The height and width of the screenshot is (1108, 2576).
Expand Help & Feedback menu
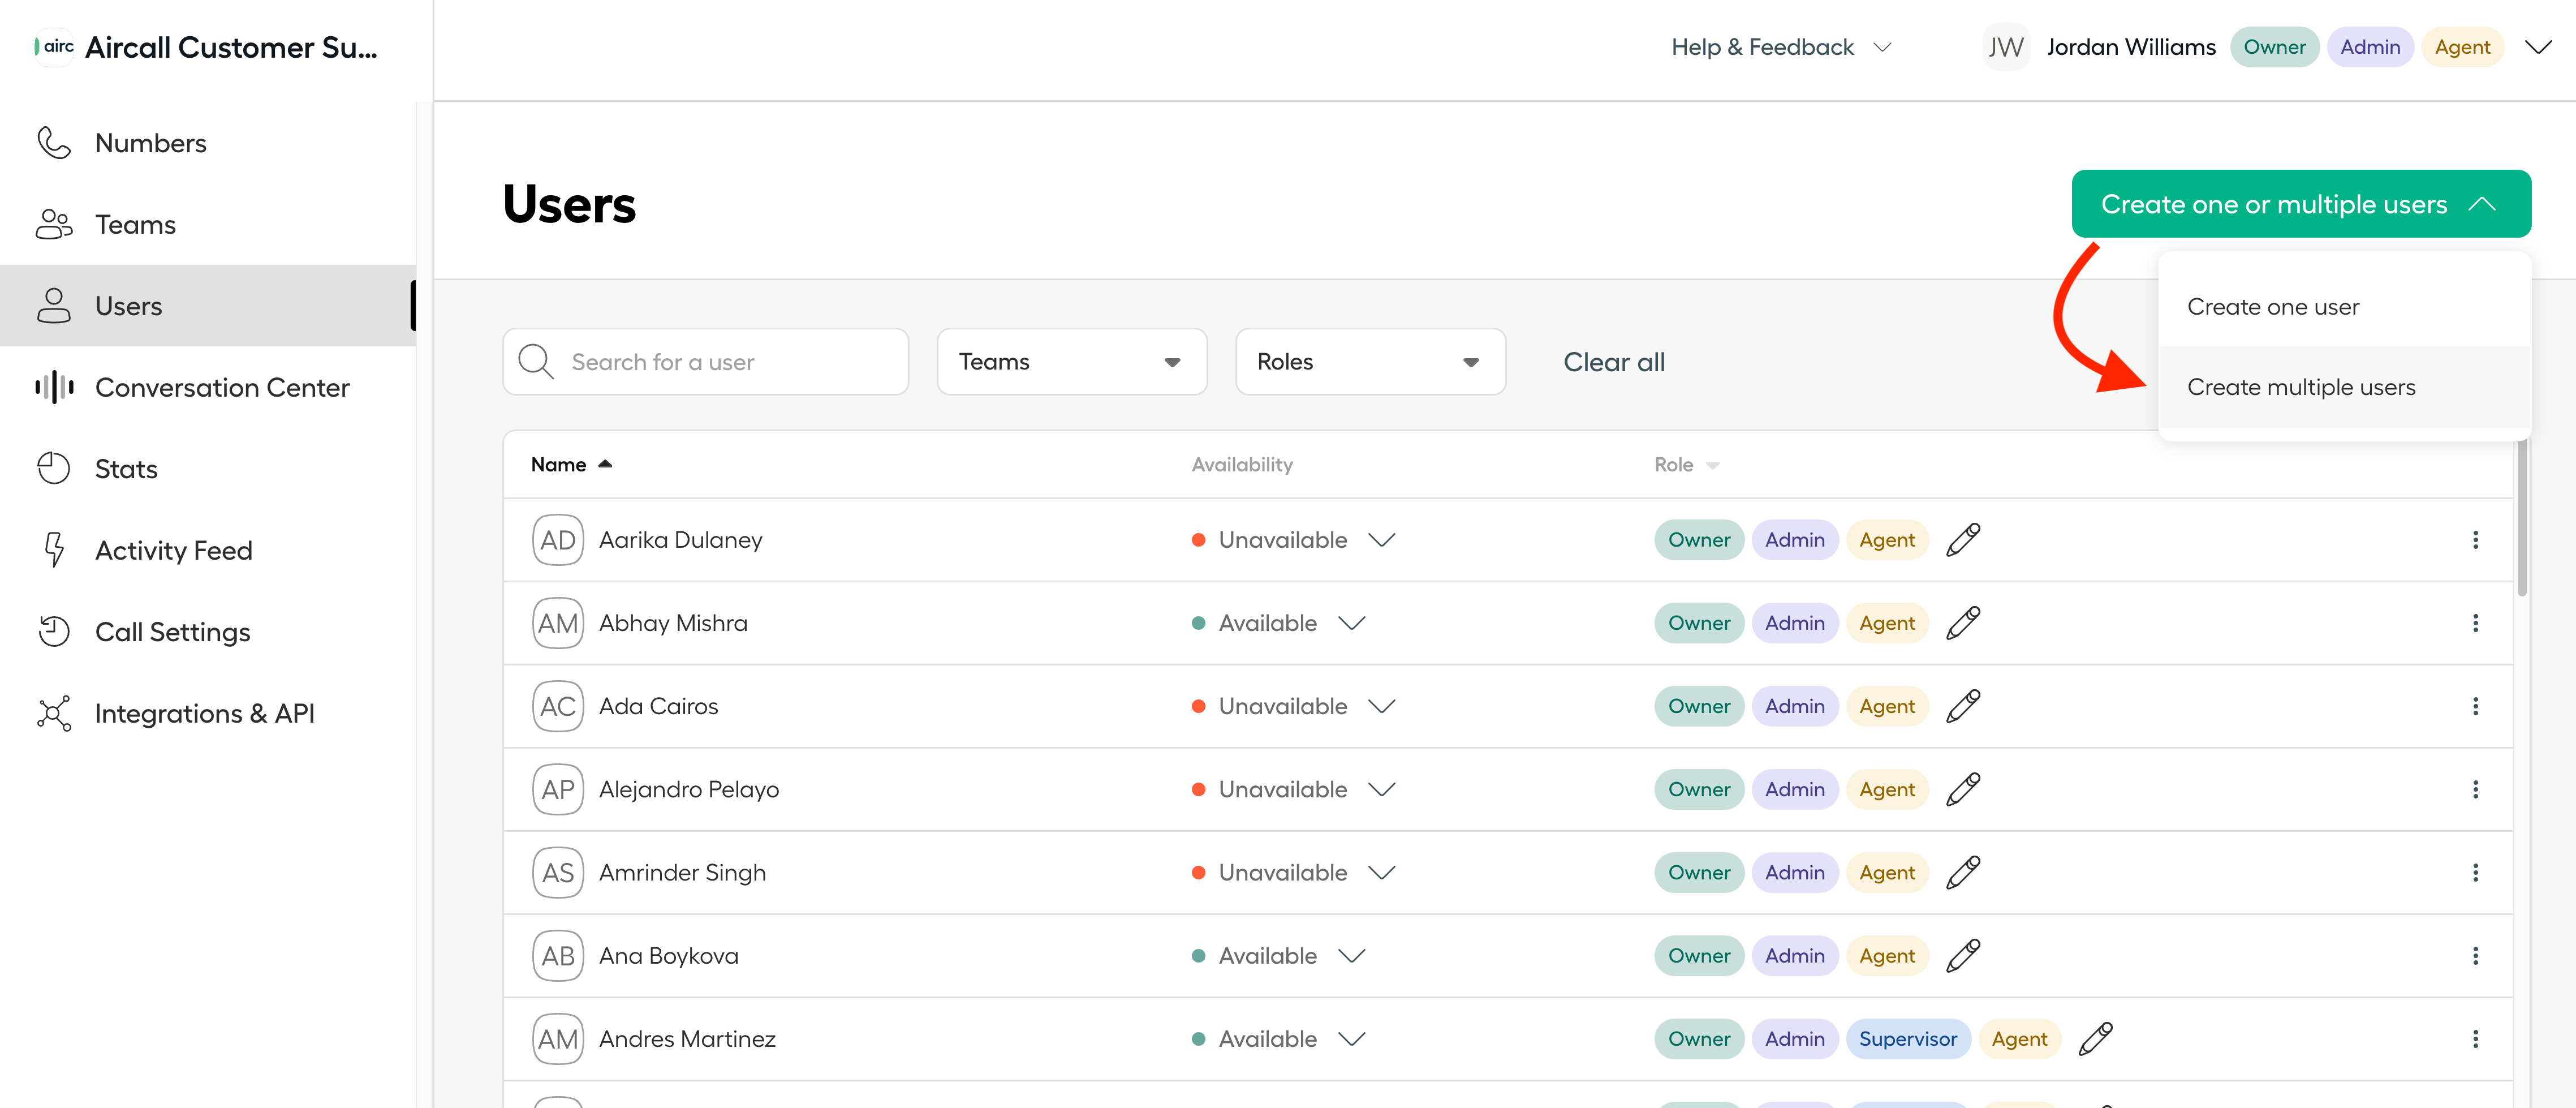(x=1781, y=47)
